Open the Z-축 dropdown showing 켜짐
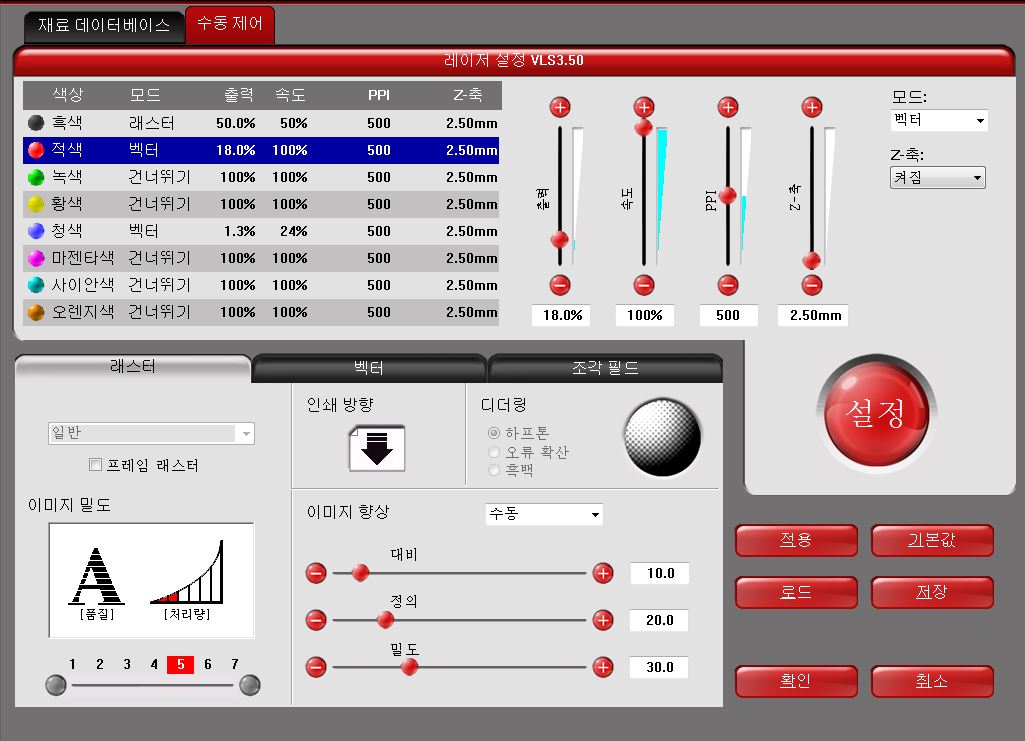This screenshot has width=1025, height=741. pos(937,177)
